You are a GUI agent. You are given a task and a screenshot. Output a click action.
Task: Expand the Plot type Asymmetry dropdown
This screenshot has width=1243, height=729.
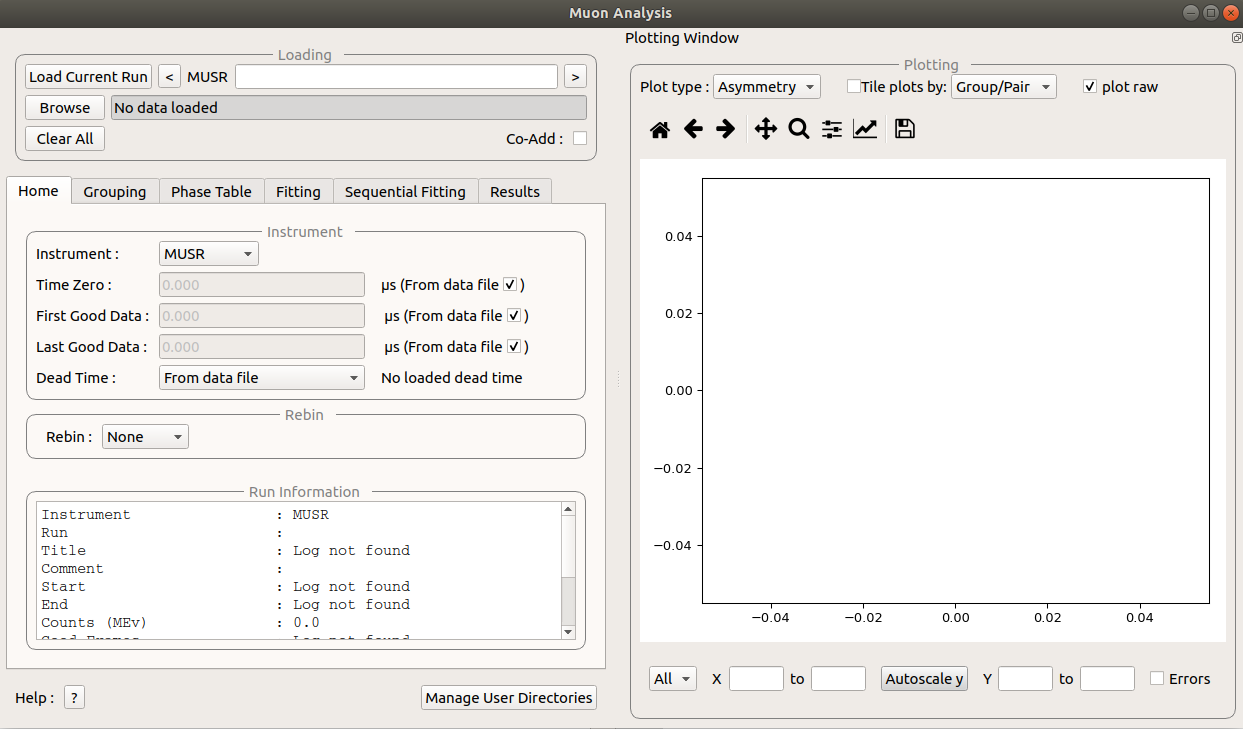[x=767, y=87]
